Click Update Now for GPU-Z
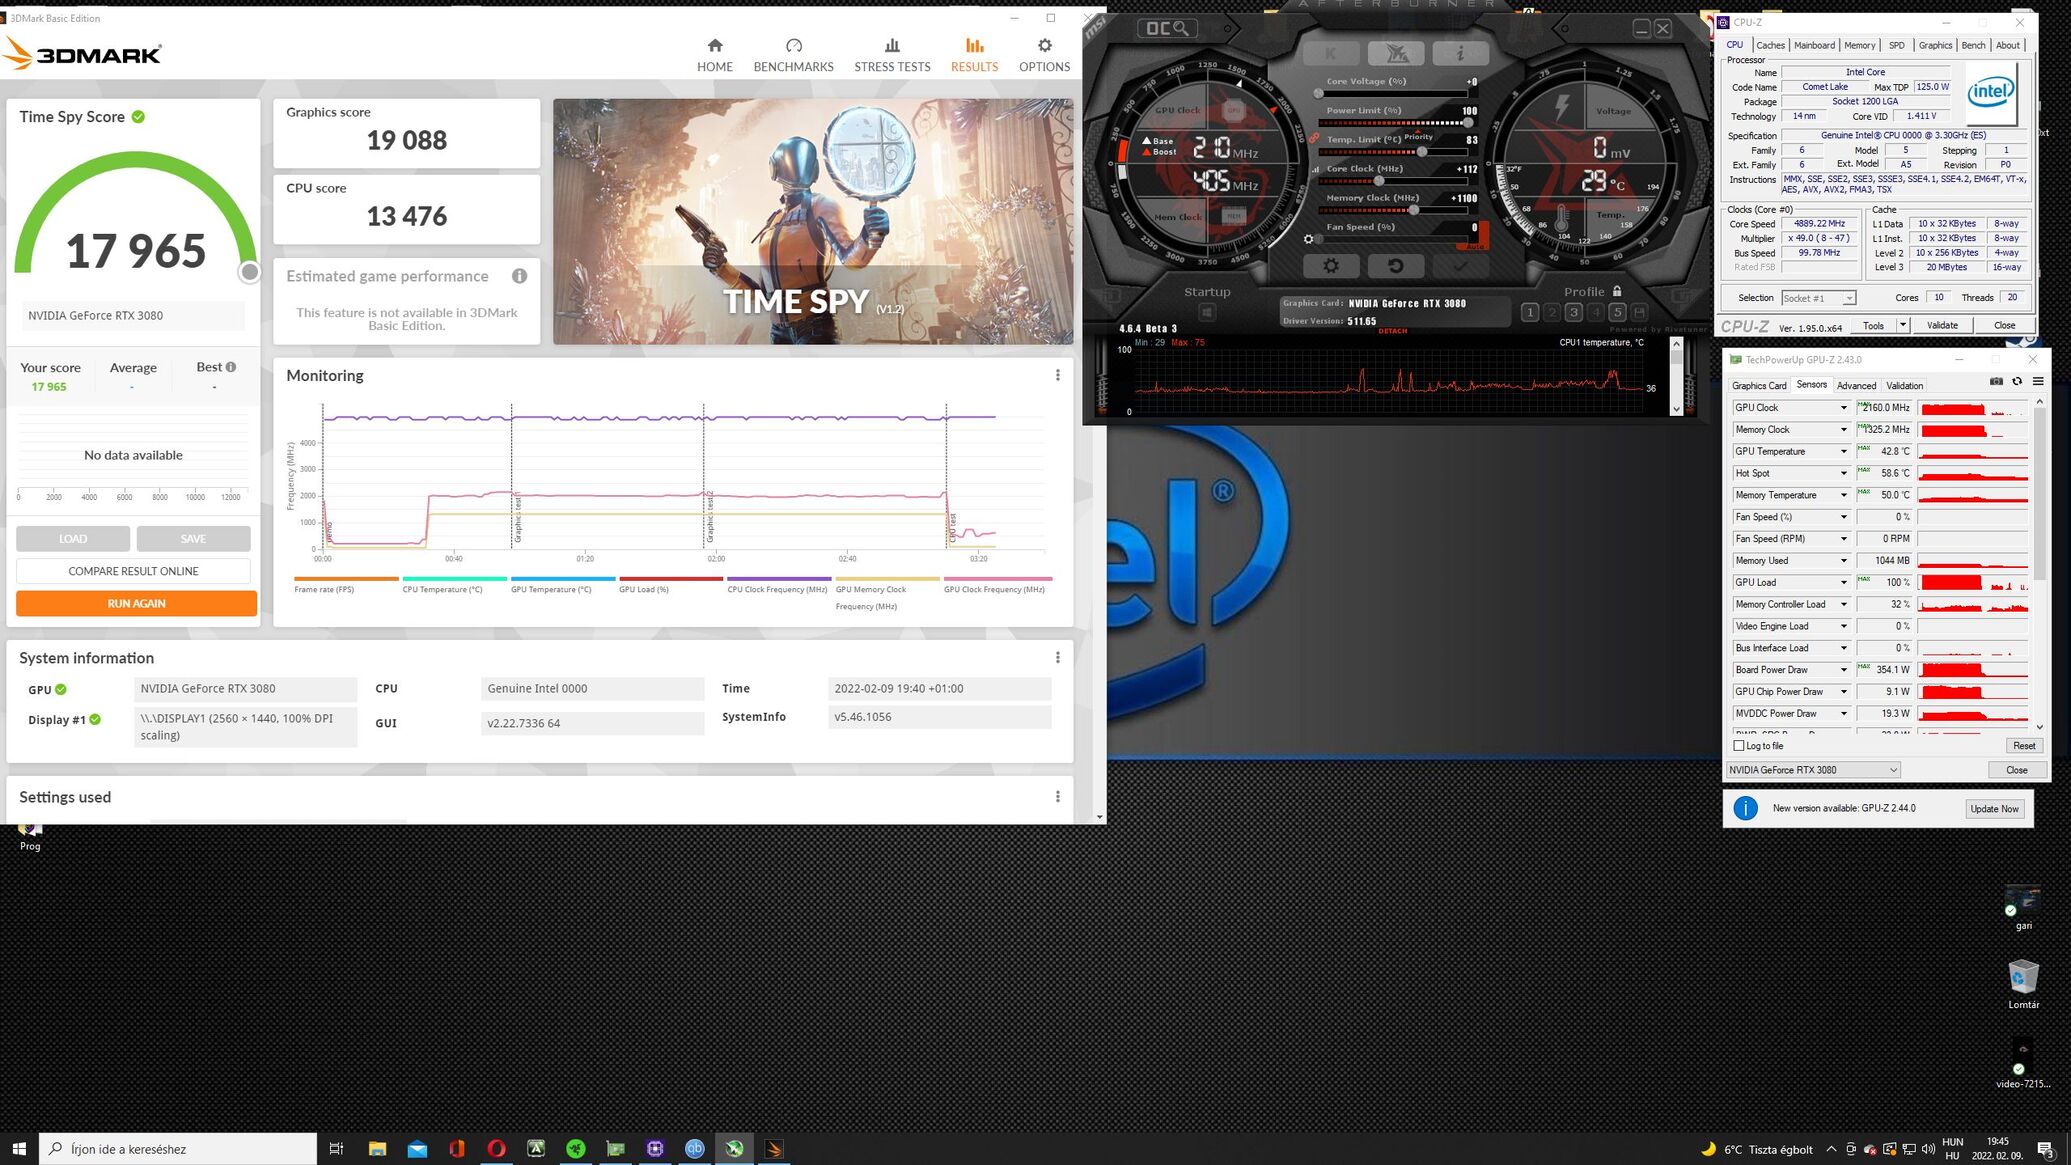 click(1994, 808)
